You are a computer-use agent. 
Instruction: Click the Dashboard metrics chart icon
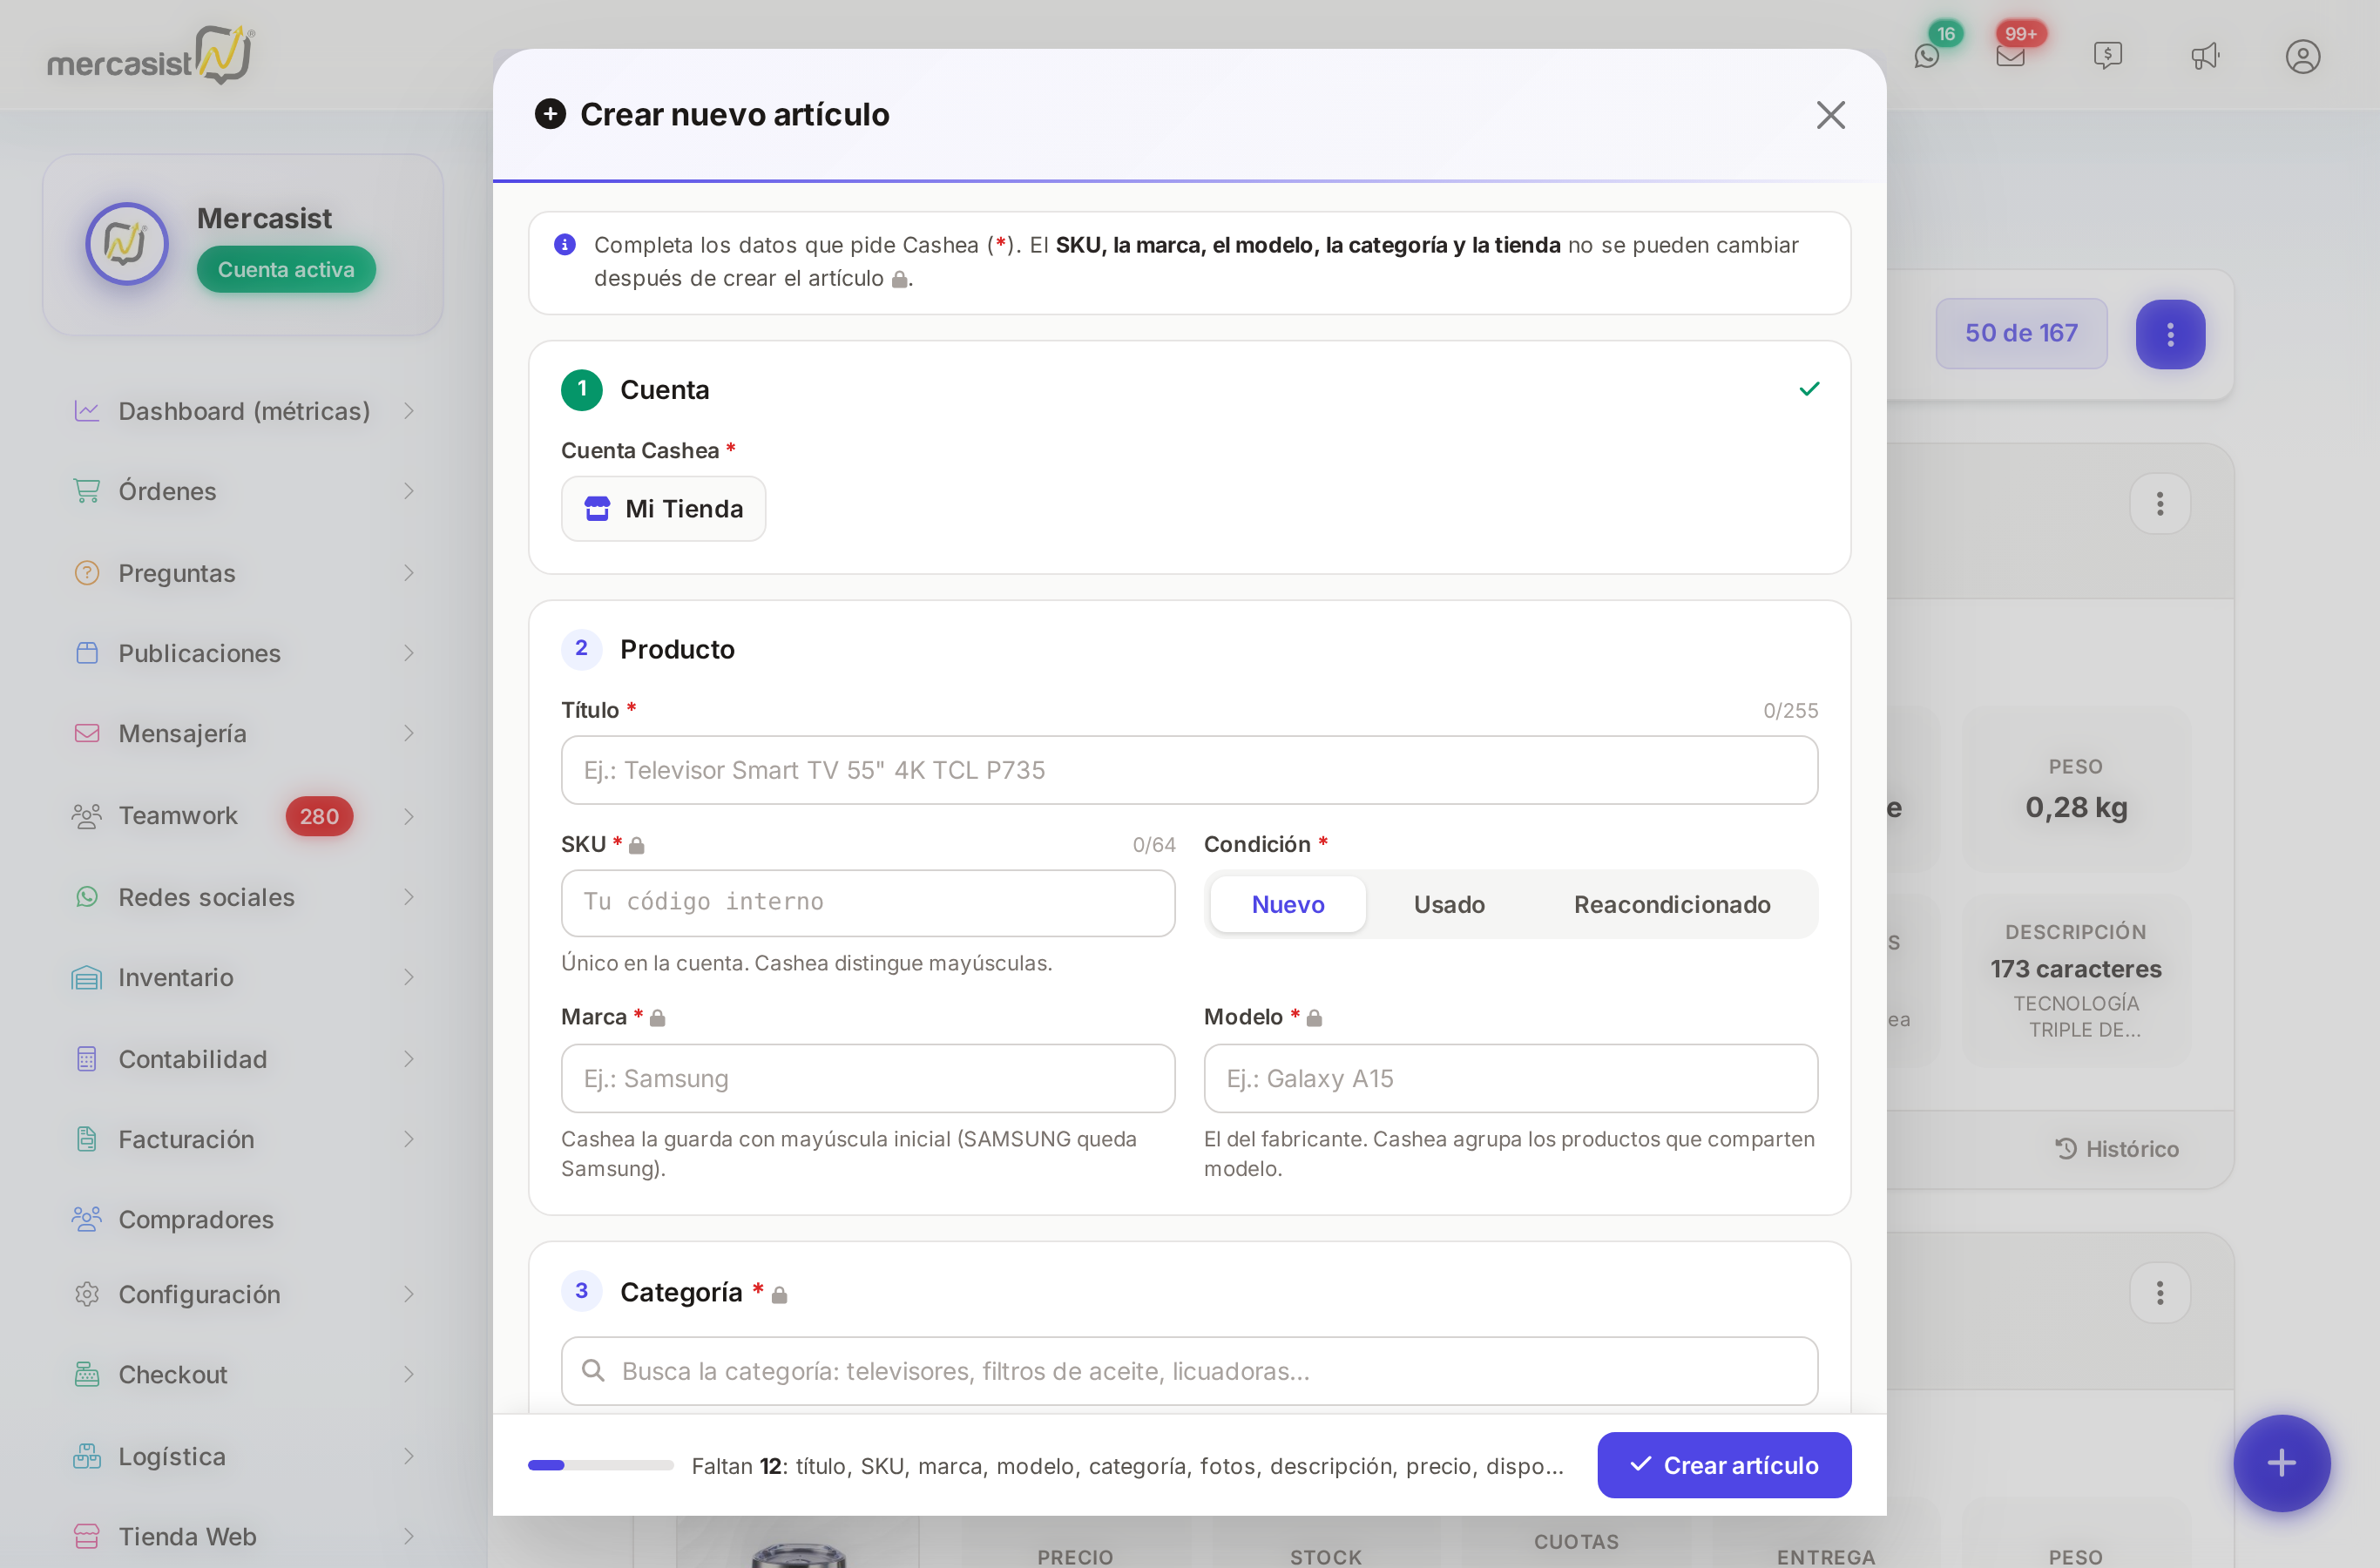coord(87,411)
